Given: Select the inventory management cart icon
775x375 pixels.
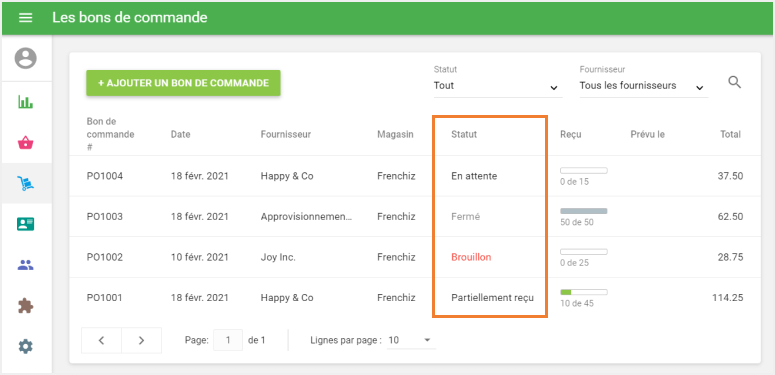Looking at the screenshot, I should [x=26, y=184].
